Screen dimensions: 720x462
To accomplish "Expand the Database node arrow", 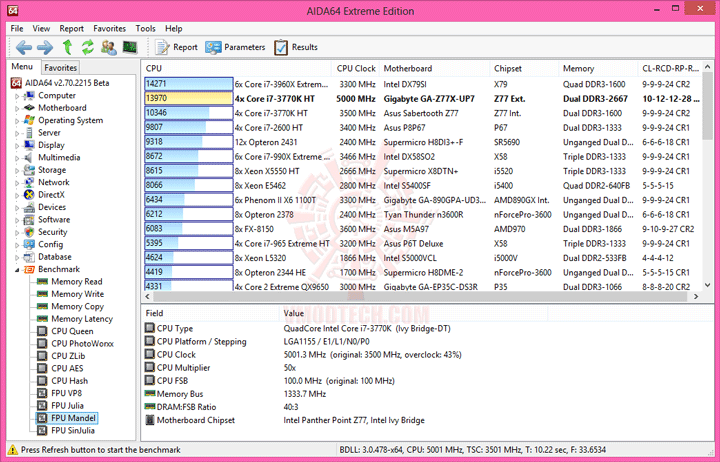I will coord(17,257).
